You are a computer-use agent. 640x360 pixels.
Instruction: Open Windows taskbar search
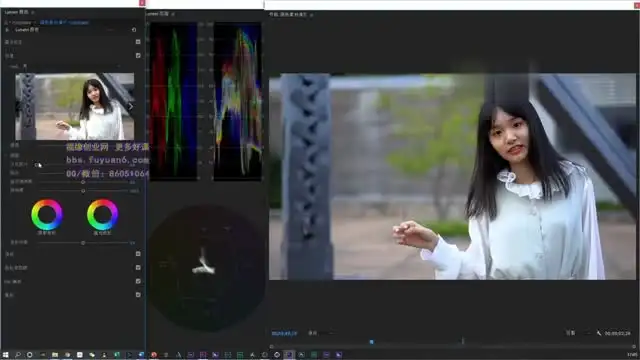(x=18, y=355)
